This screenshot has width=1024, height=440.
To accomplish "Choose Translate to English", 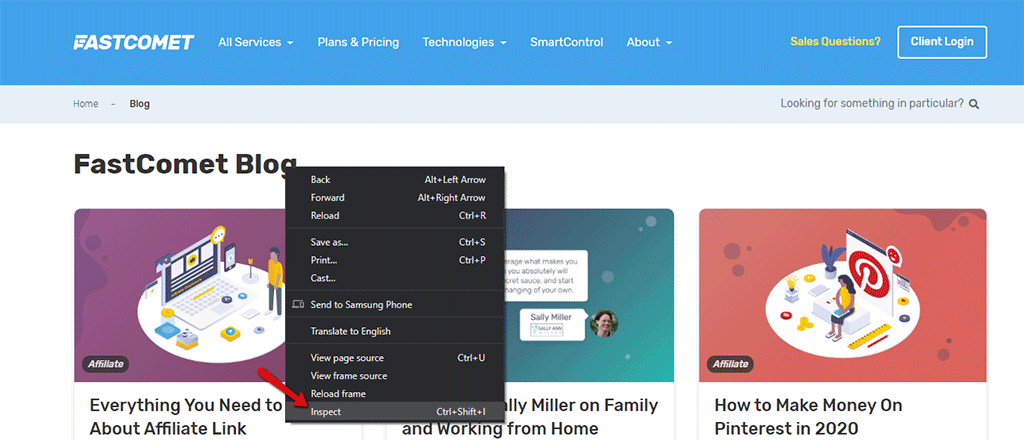I will (395, 332).
